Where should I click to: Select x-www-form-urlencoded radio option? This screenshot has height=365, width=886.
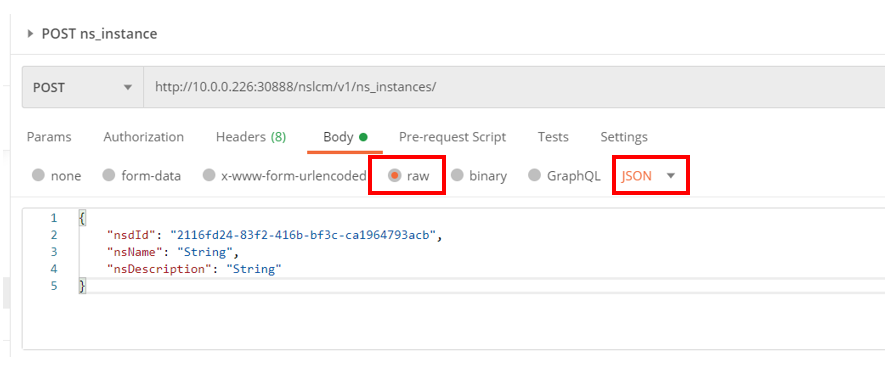209,176
